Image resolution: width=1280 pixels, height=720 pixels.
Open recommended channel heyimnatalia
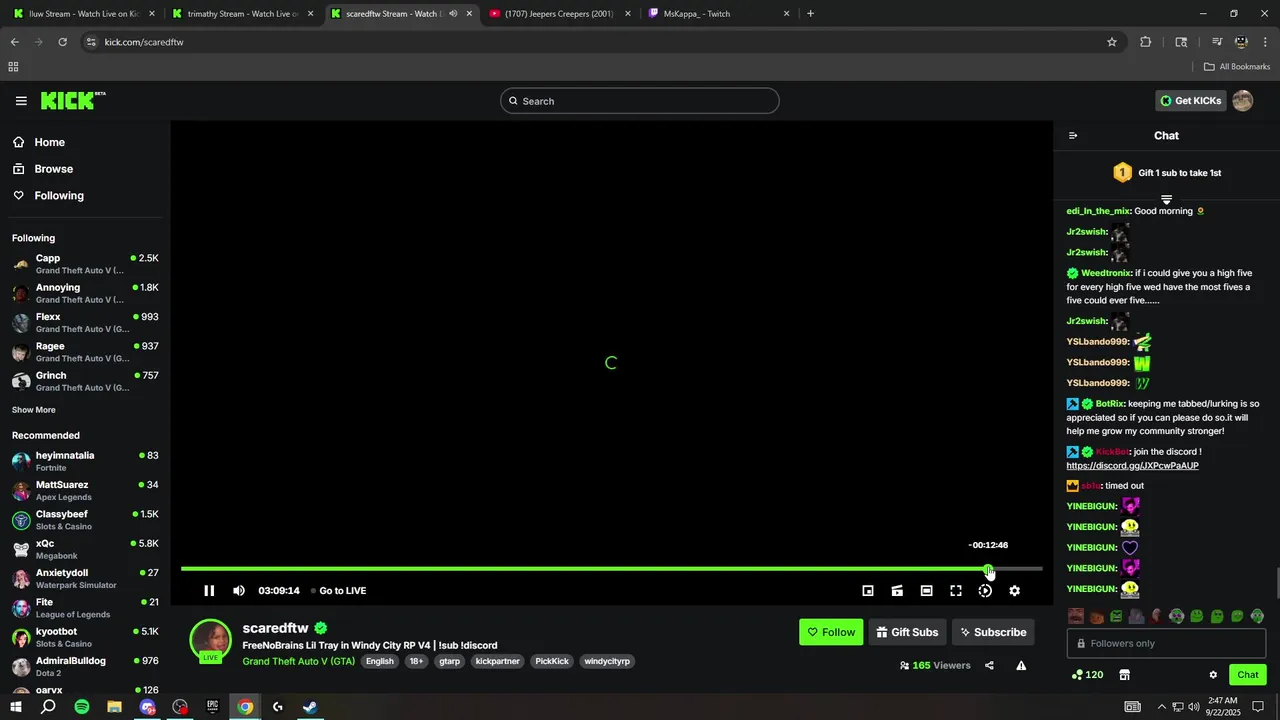point(85,461)
